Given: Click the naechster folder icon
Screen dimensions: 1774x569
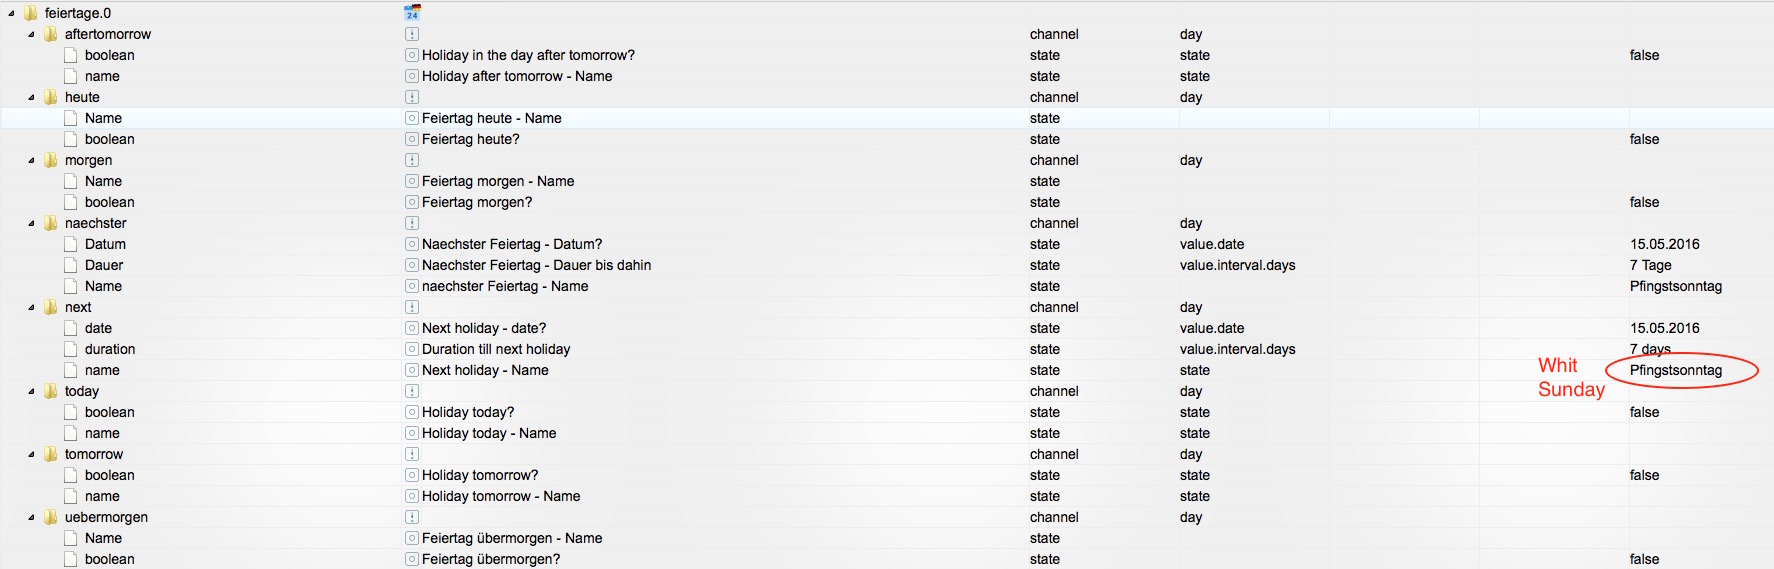Looking at the screenshot, I should [x=51, y=223].
